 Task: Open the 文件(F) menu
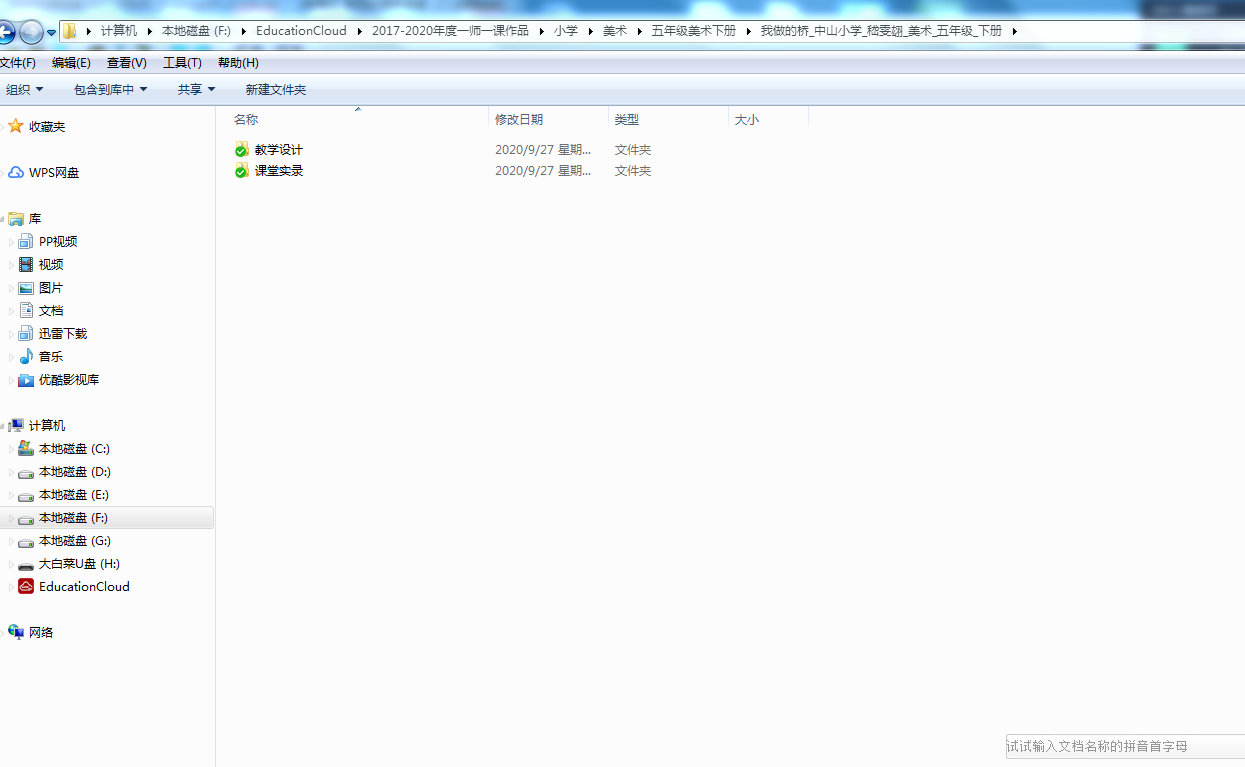pos(17,63)
